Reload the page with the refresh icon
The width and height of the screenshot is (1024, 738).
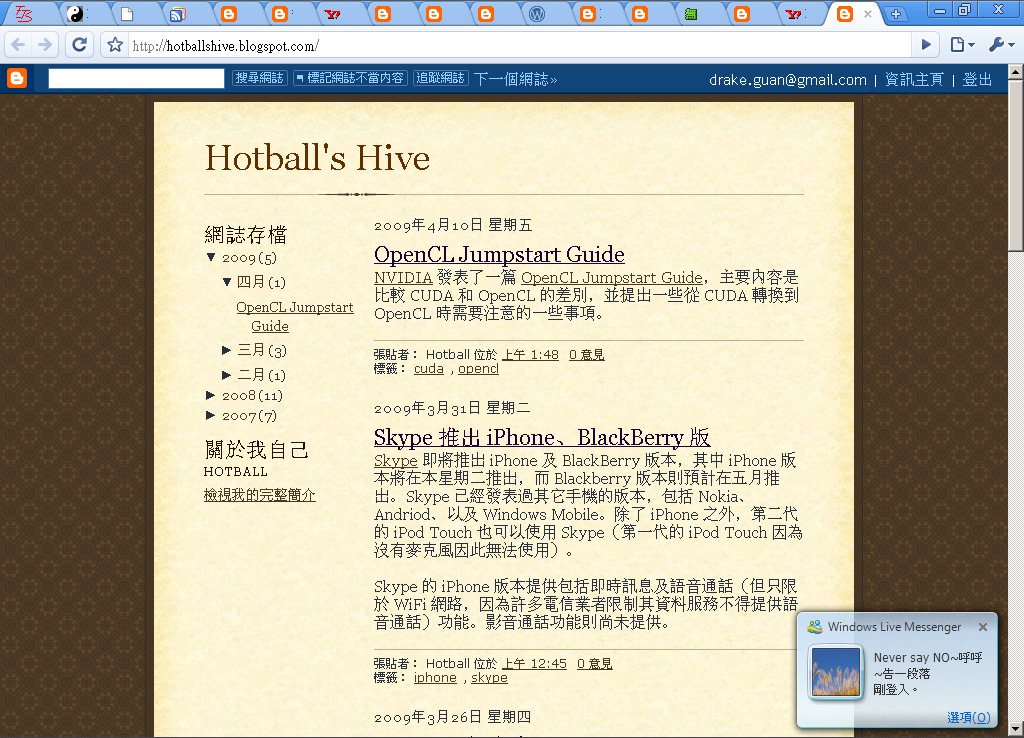click(x=79, y=45)
